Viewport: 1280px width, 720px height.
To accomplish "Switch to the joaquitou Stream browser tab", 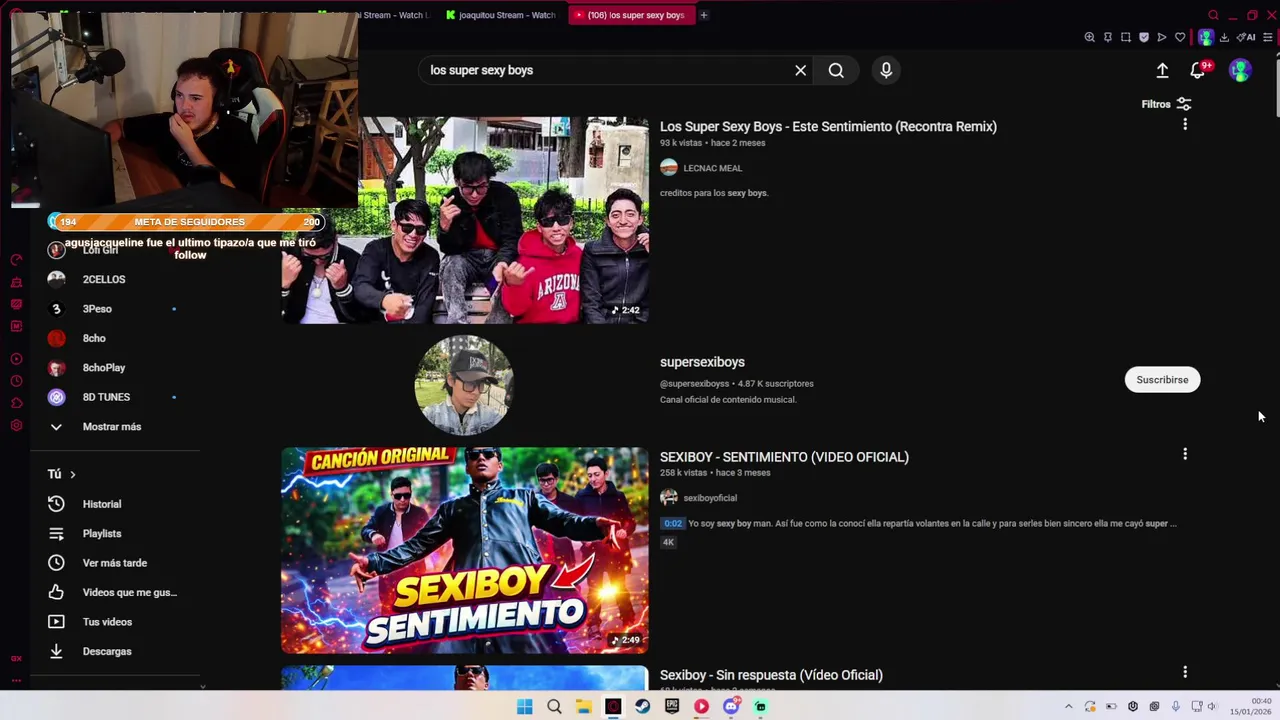I will click(x=501, y=15).
